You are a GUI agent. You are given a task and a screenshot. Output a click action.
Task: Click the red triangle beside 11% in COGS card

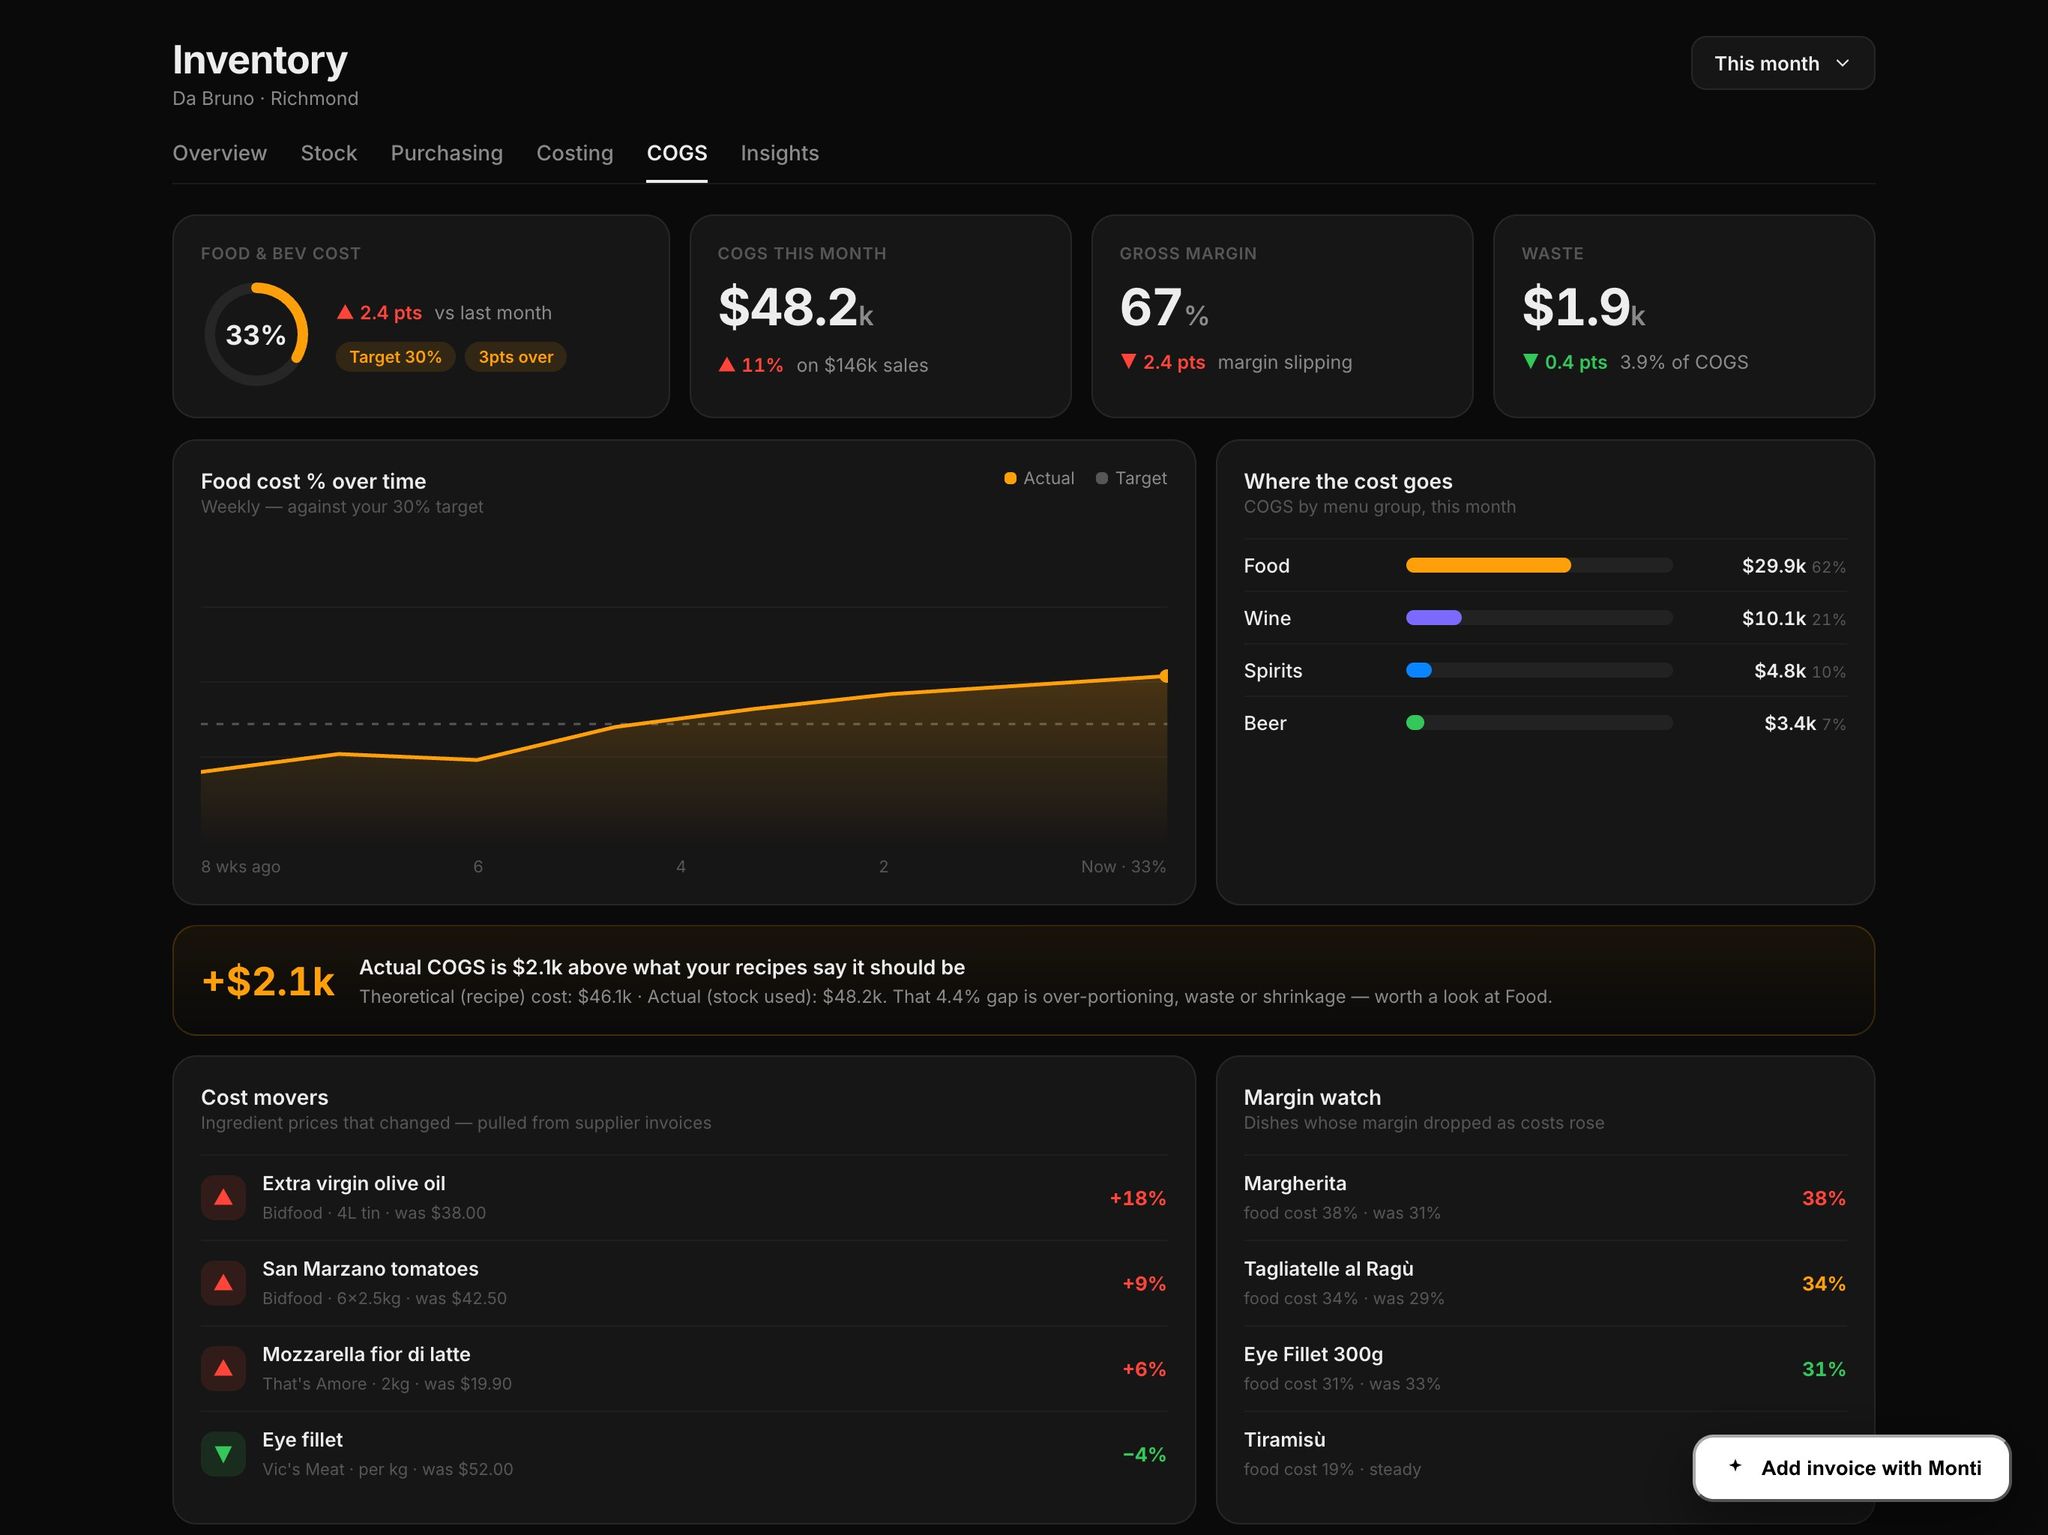tap(727, 365)
